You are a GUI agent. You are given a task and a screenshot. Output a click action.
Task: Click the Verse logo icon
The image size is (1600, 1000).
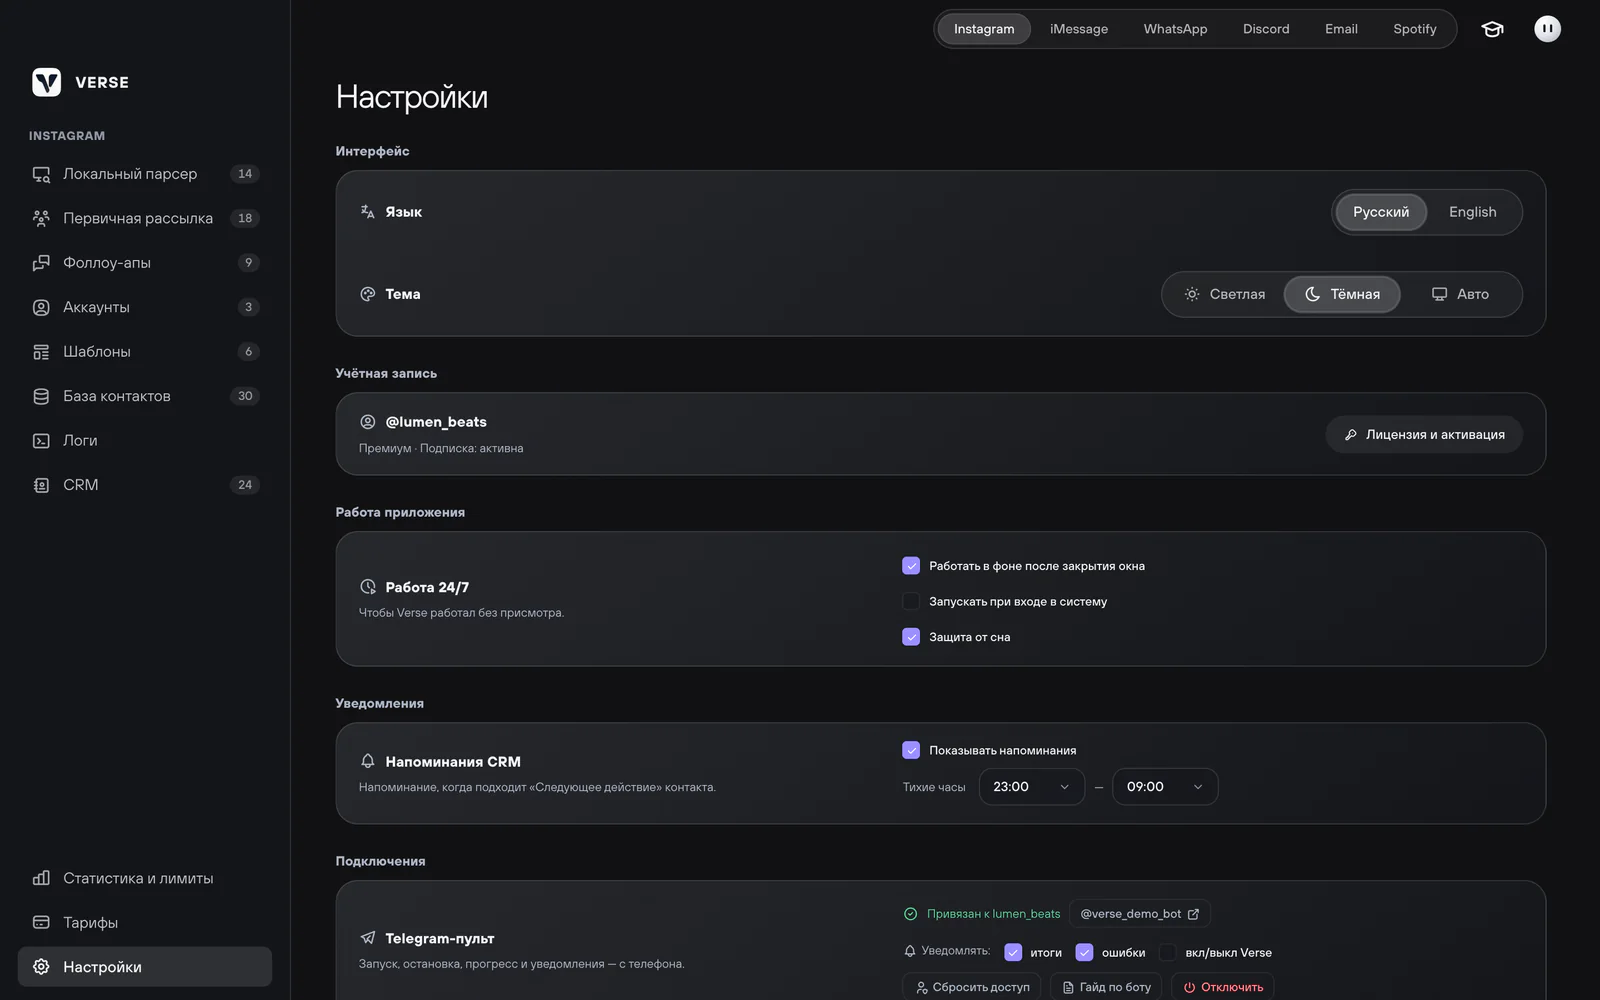[x=46, y=82]
